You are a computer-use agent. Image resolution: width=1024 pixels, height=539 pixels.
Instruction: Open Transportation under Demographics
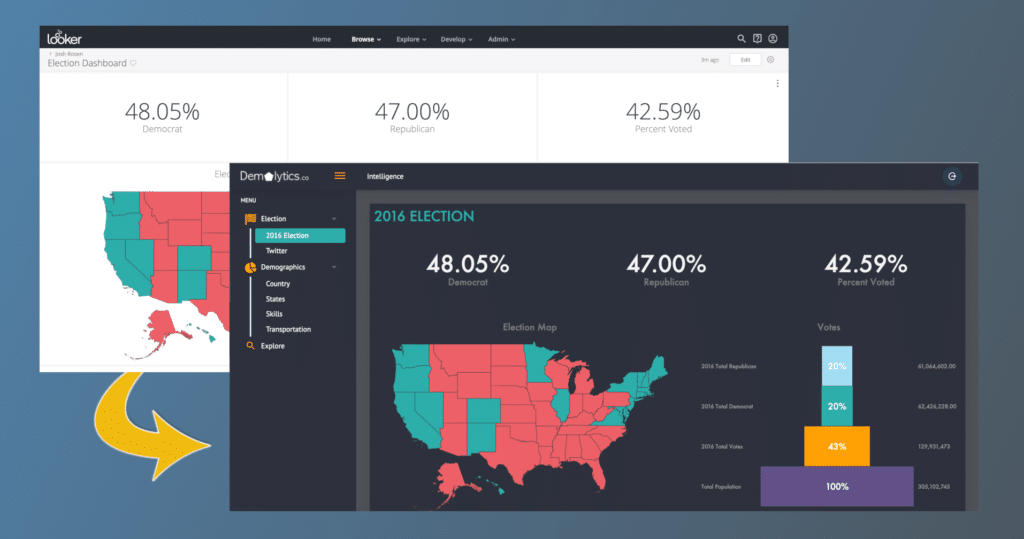coord(288,329)
